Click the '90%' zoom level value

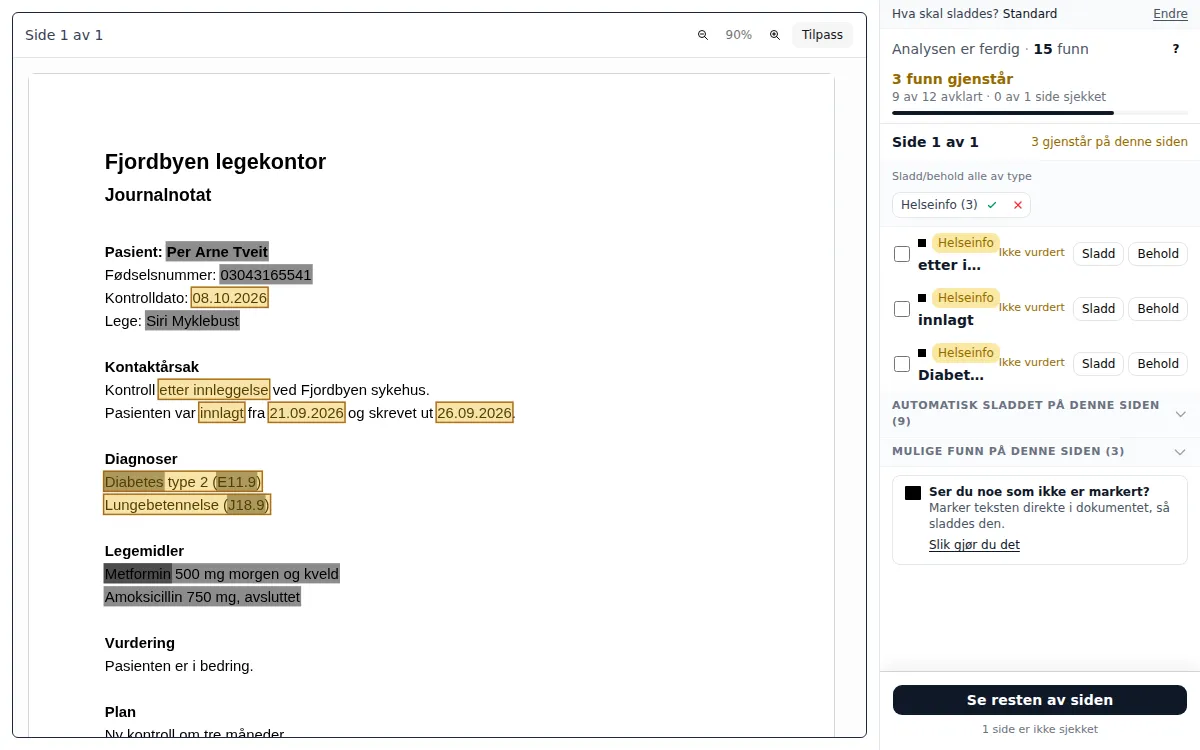click(x=739, y=35)
